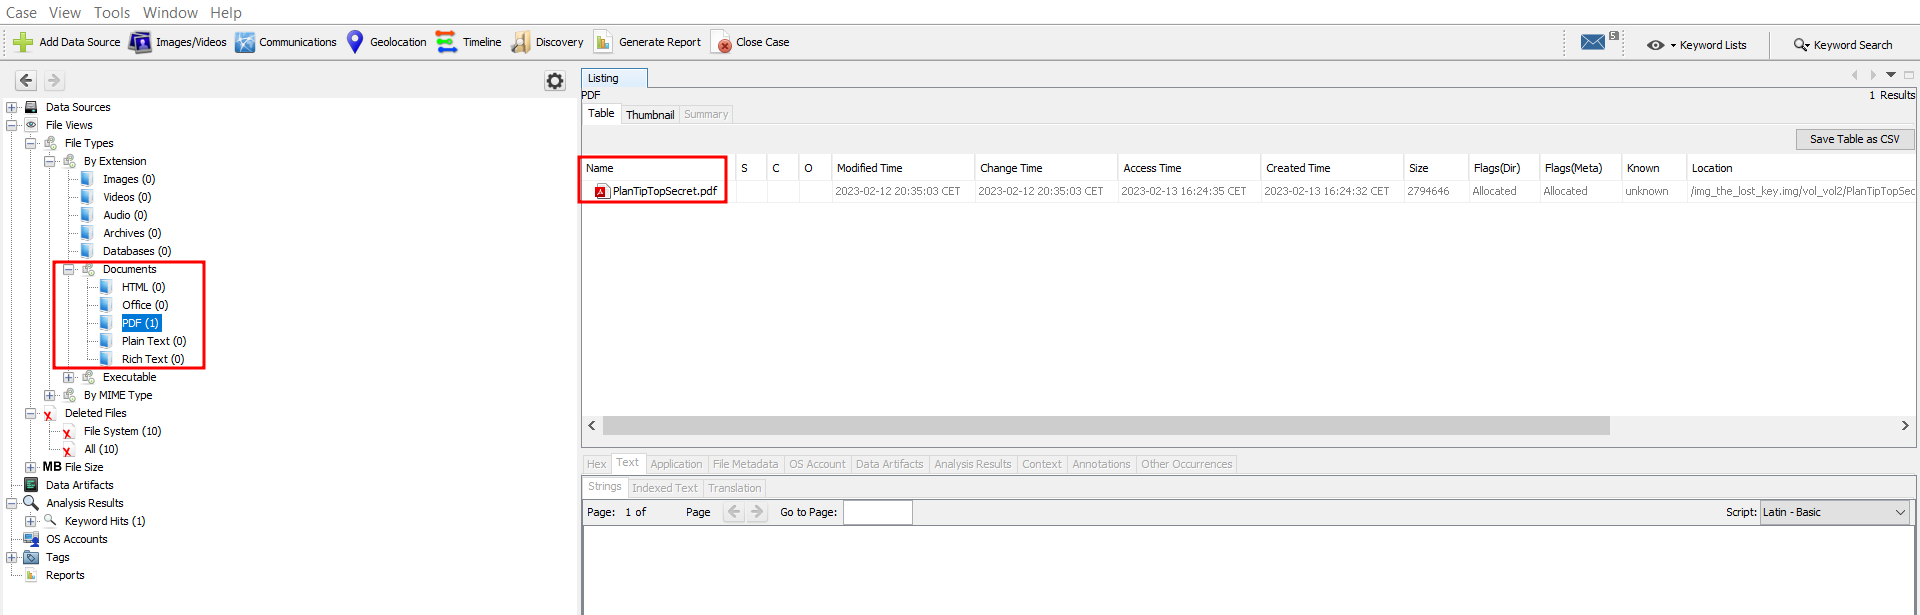Open the View menu
The height and width of the screenshot is (615, 1920).
click(x=65, y=12)
